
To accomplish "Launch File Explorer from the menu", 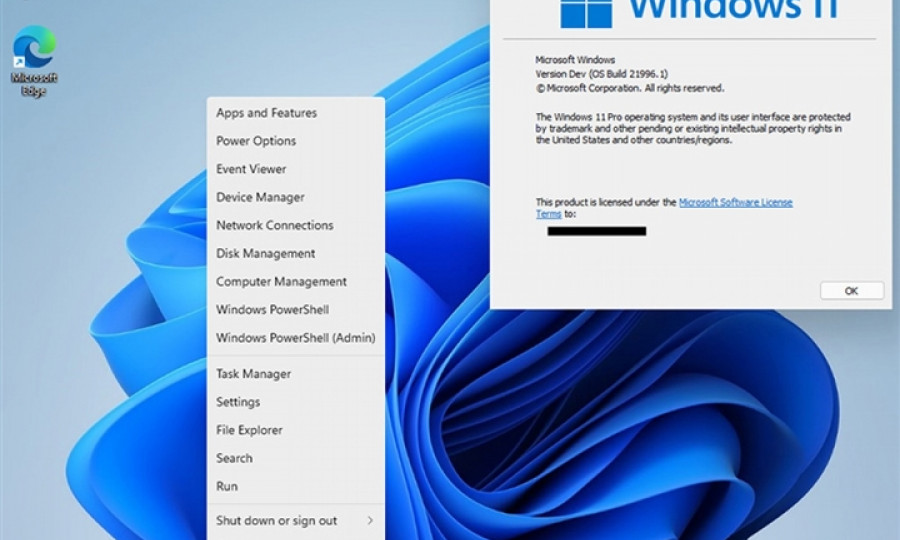I will point(249,430).
